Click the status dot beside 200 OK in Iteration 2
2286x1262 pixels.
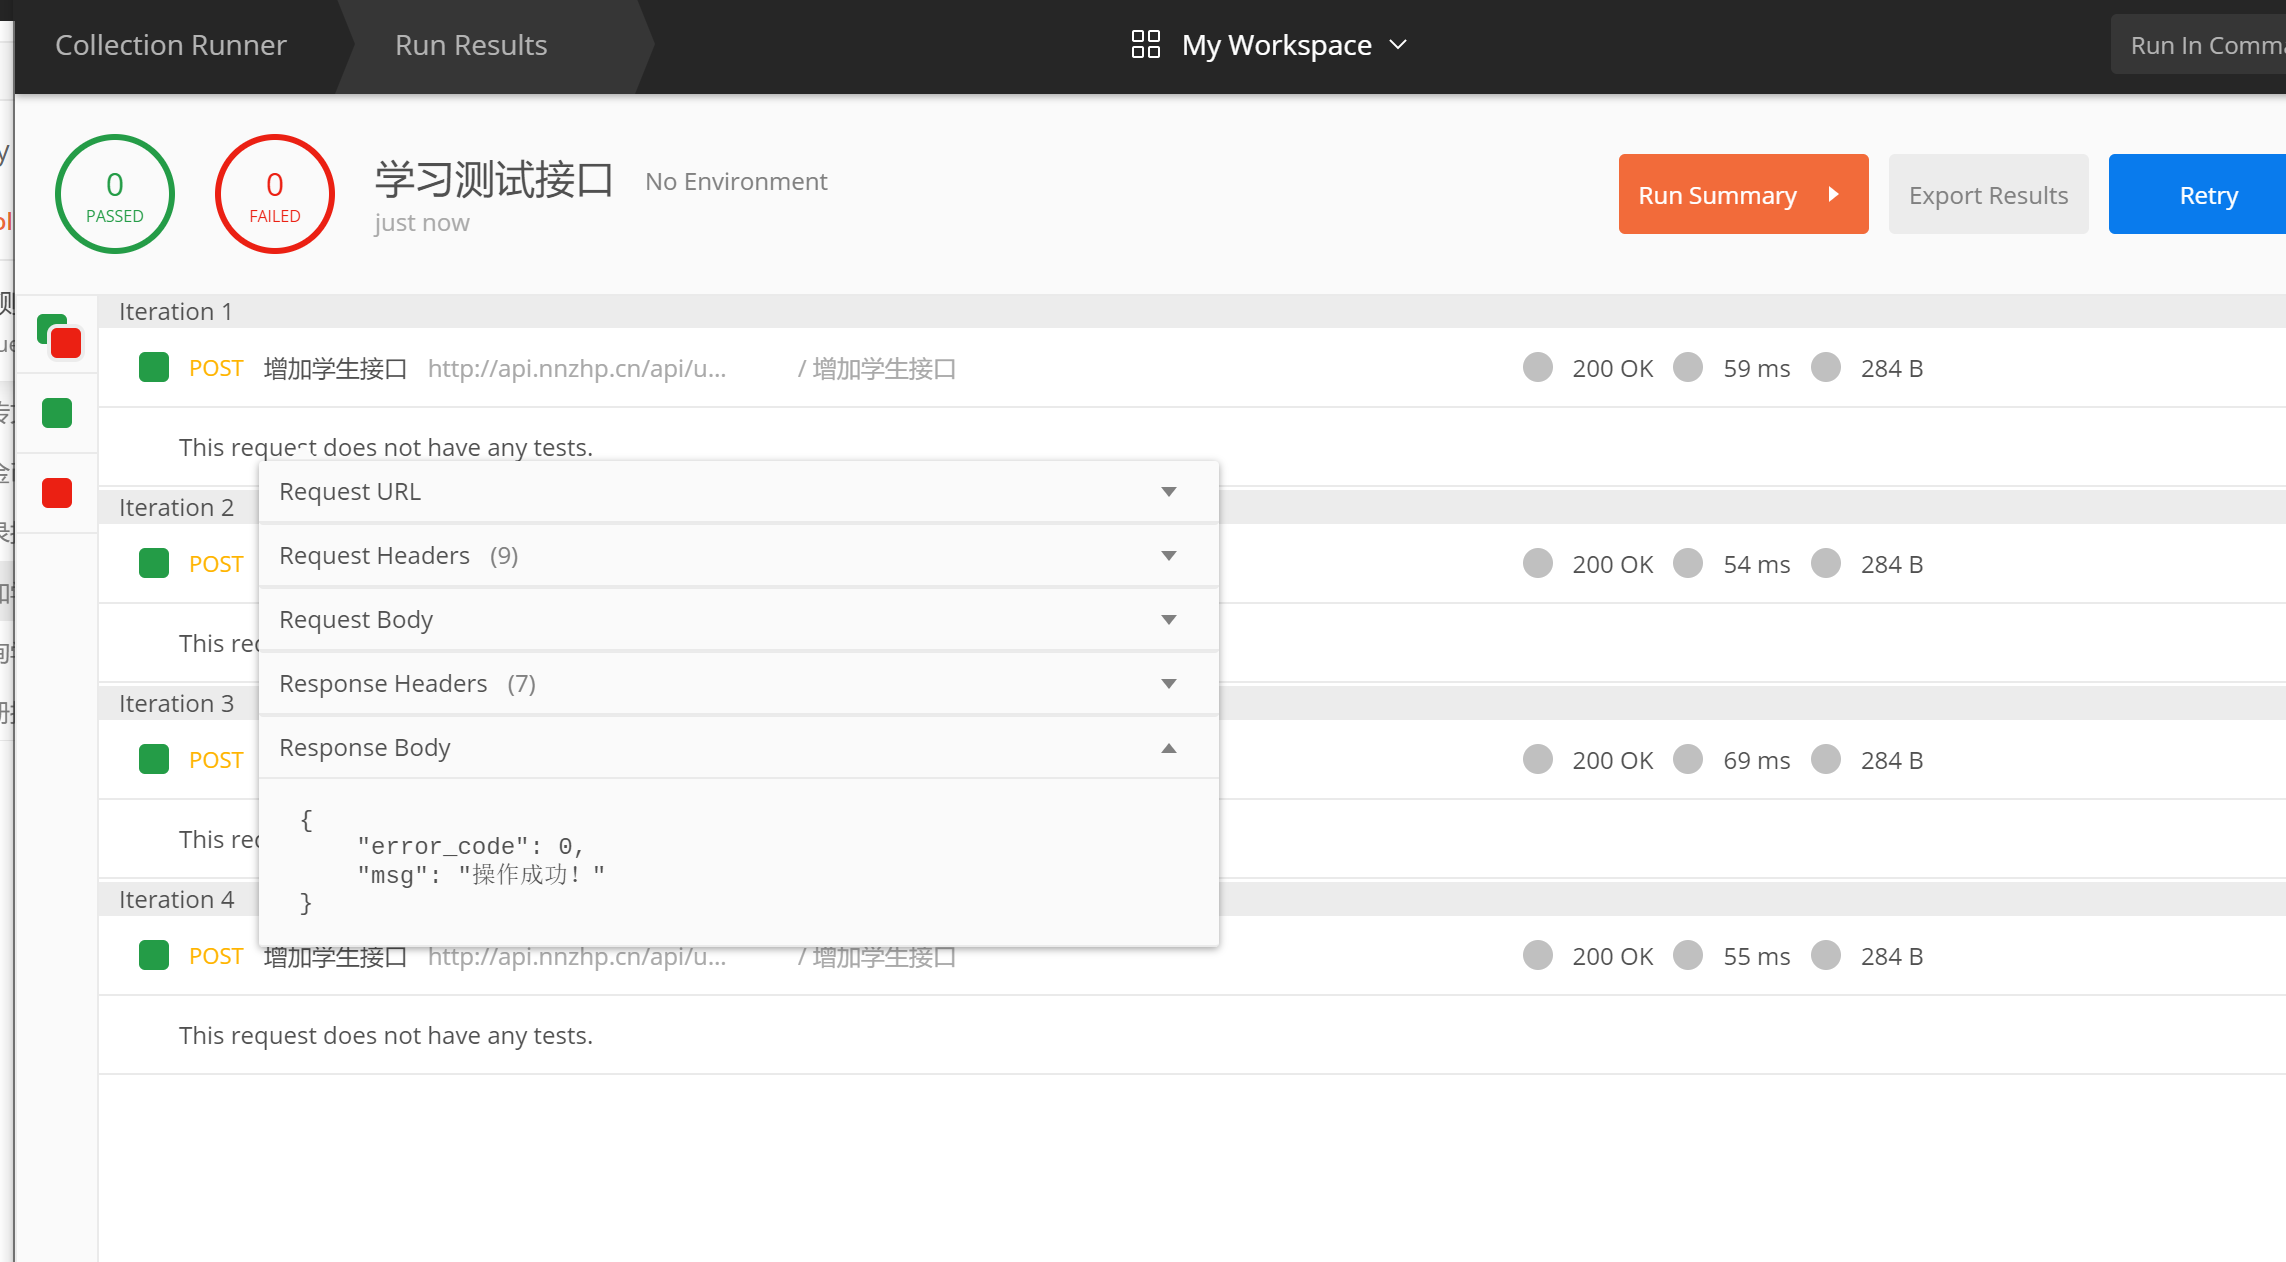1538,564
